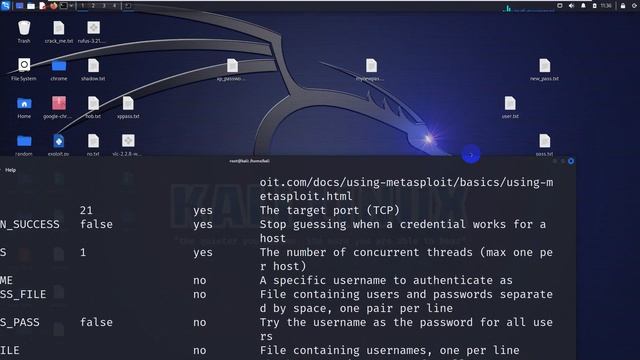Click the terminal title bar text

click(249, 161)
